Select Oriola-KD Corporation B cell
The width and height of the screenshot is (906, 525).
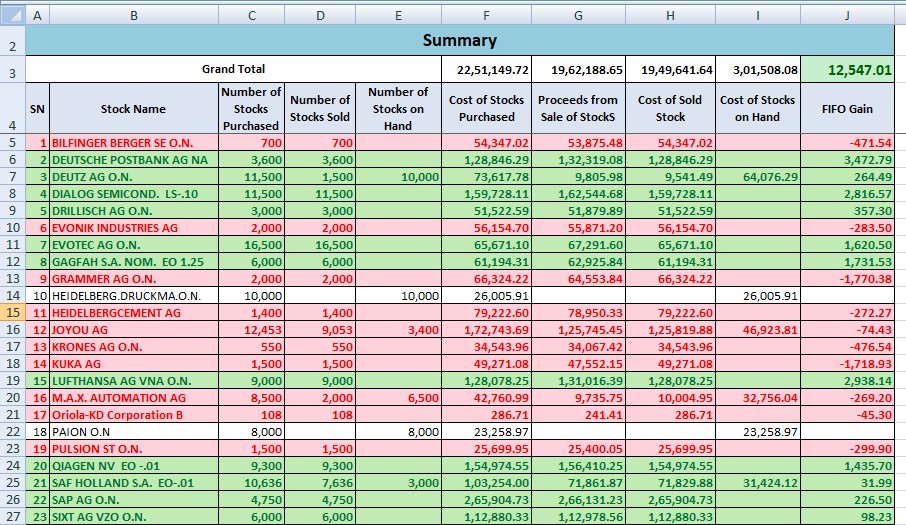click(133, 415)
